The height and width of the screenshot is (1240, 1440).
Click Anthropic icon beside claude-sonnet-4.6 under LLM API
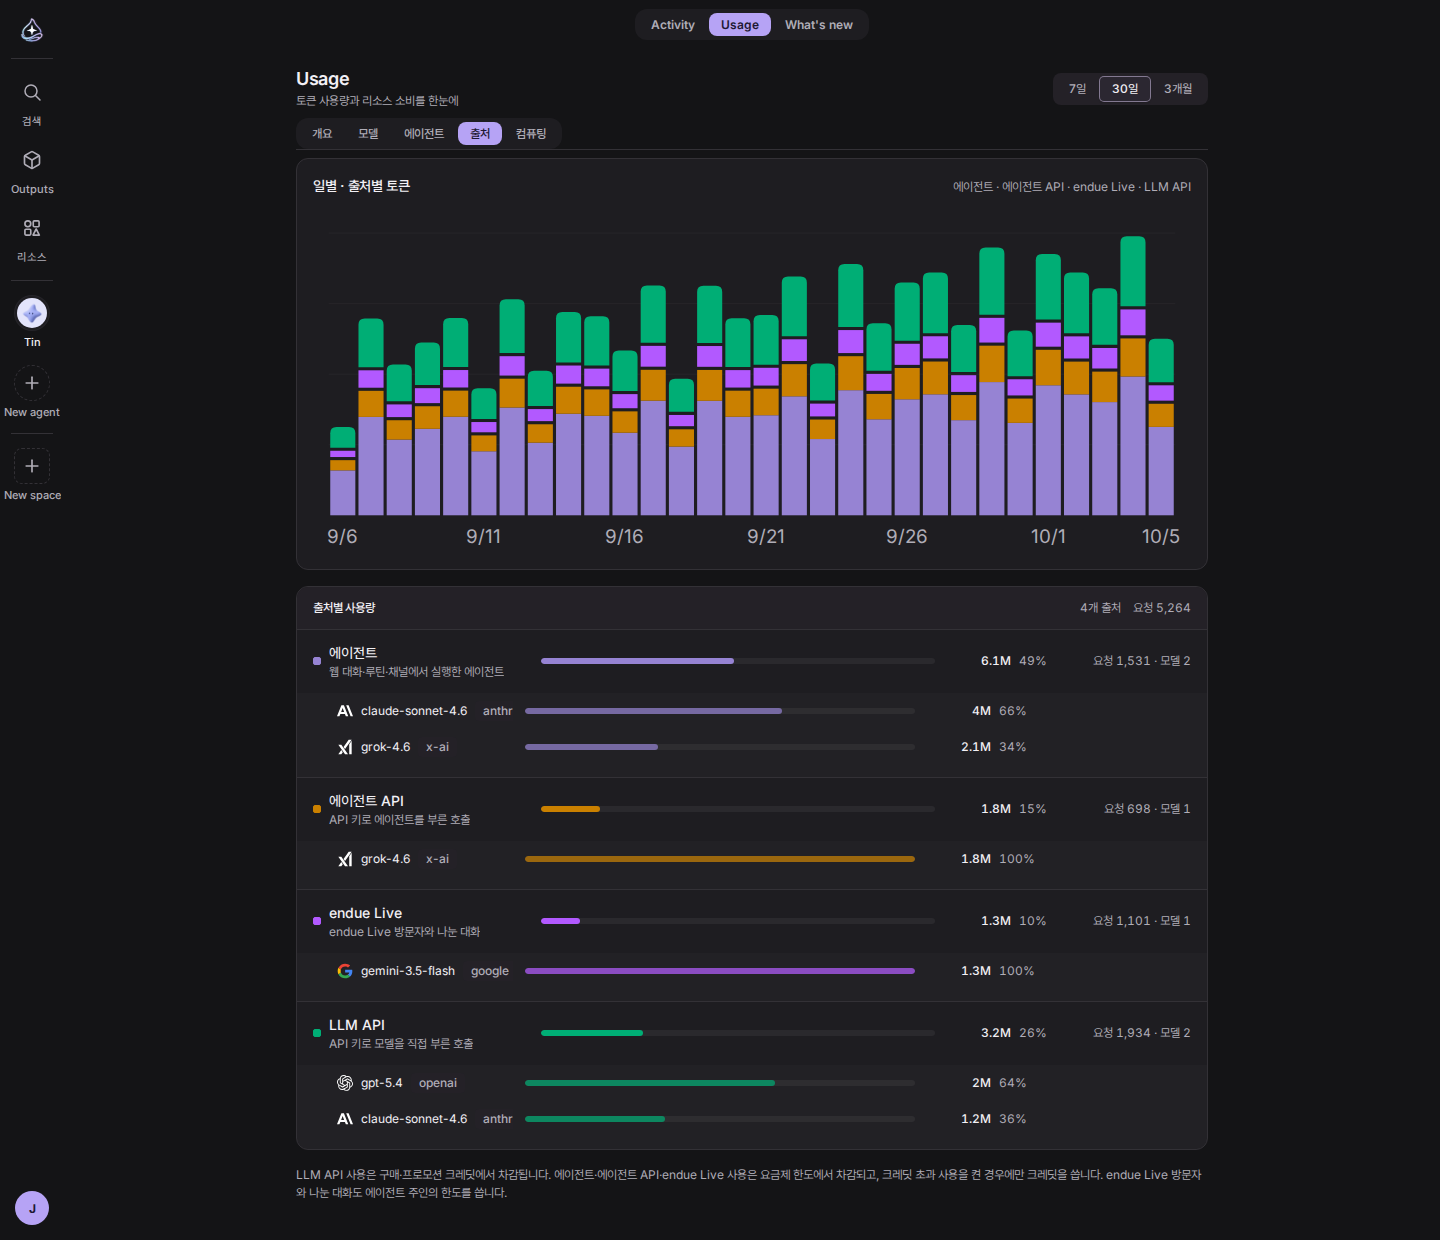coord(345,1119)
